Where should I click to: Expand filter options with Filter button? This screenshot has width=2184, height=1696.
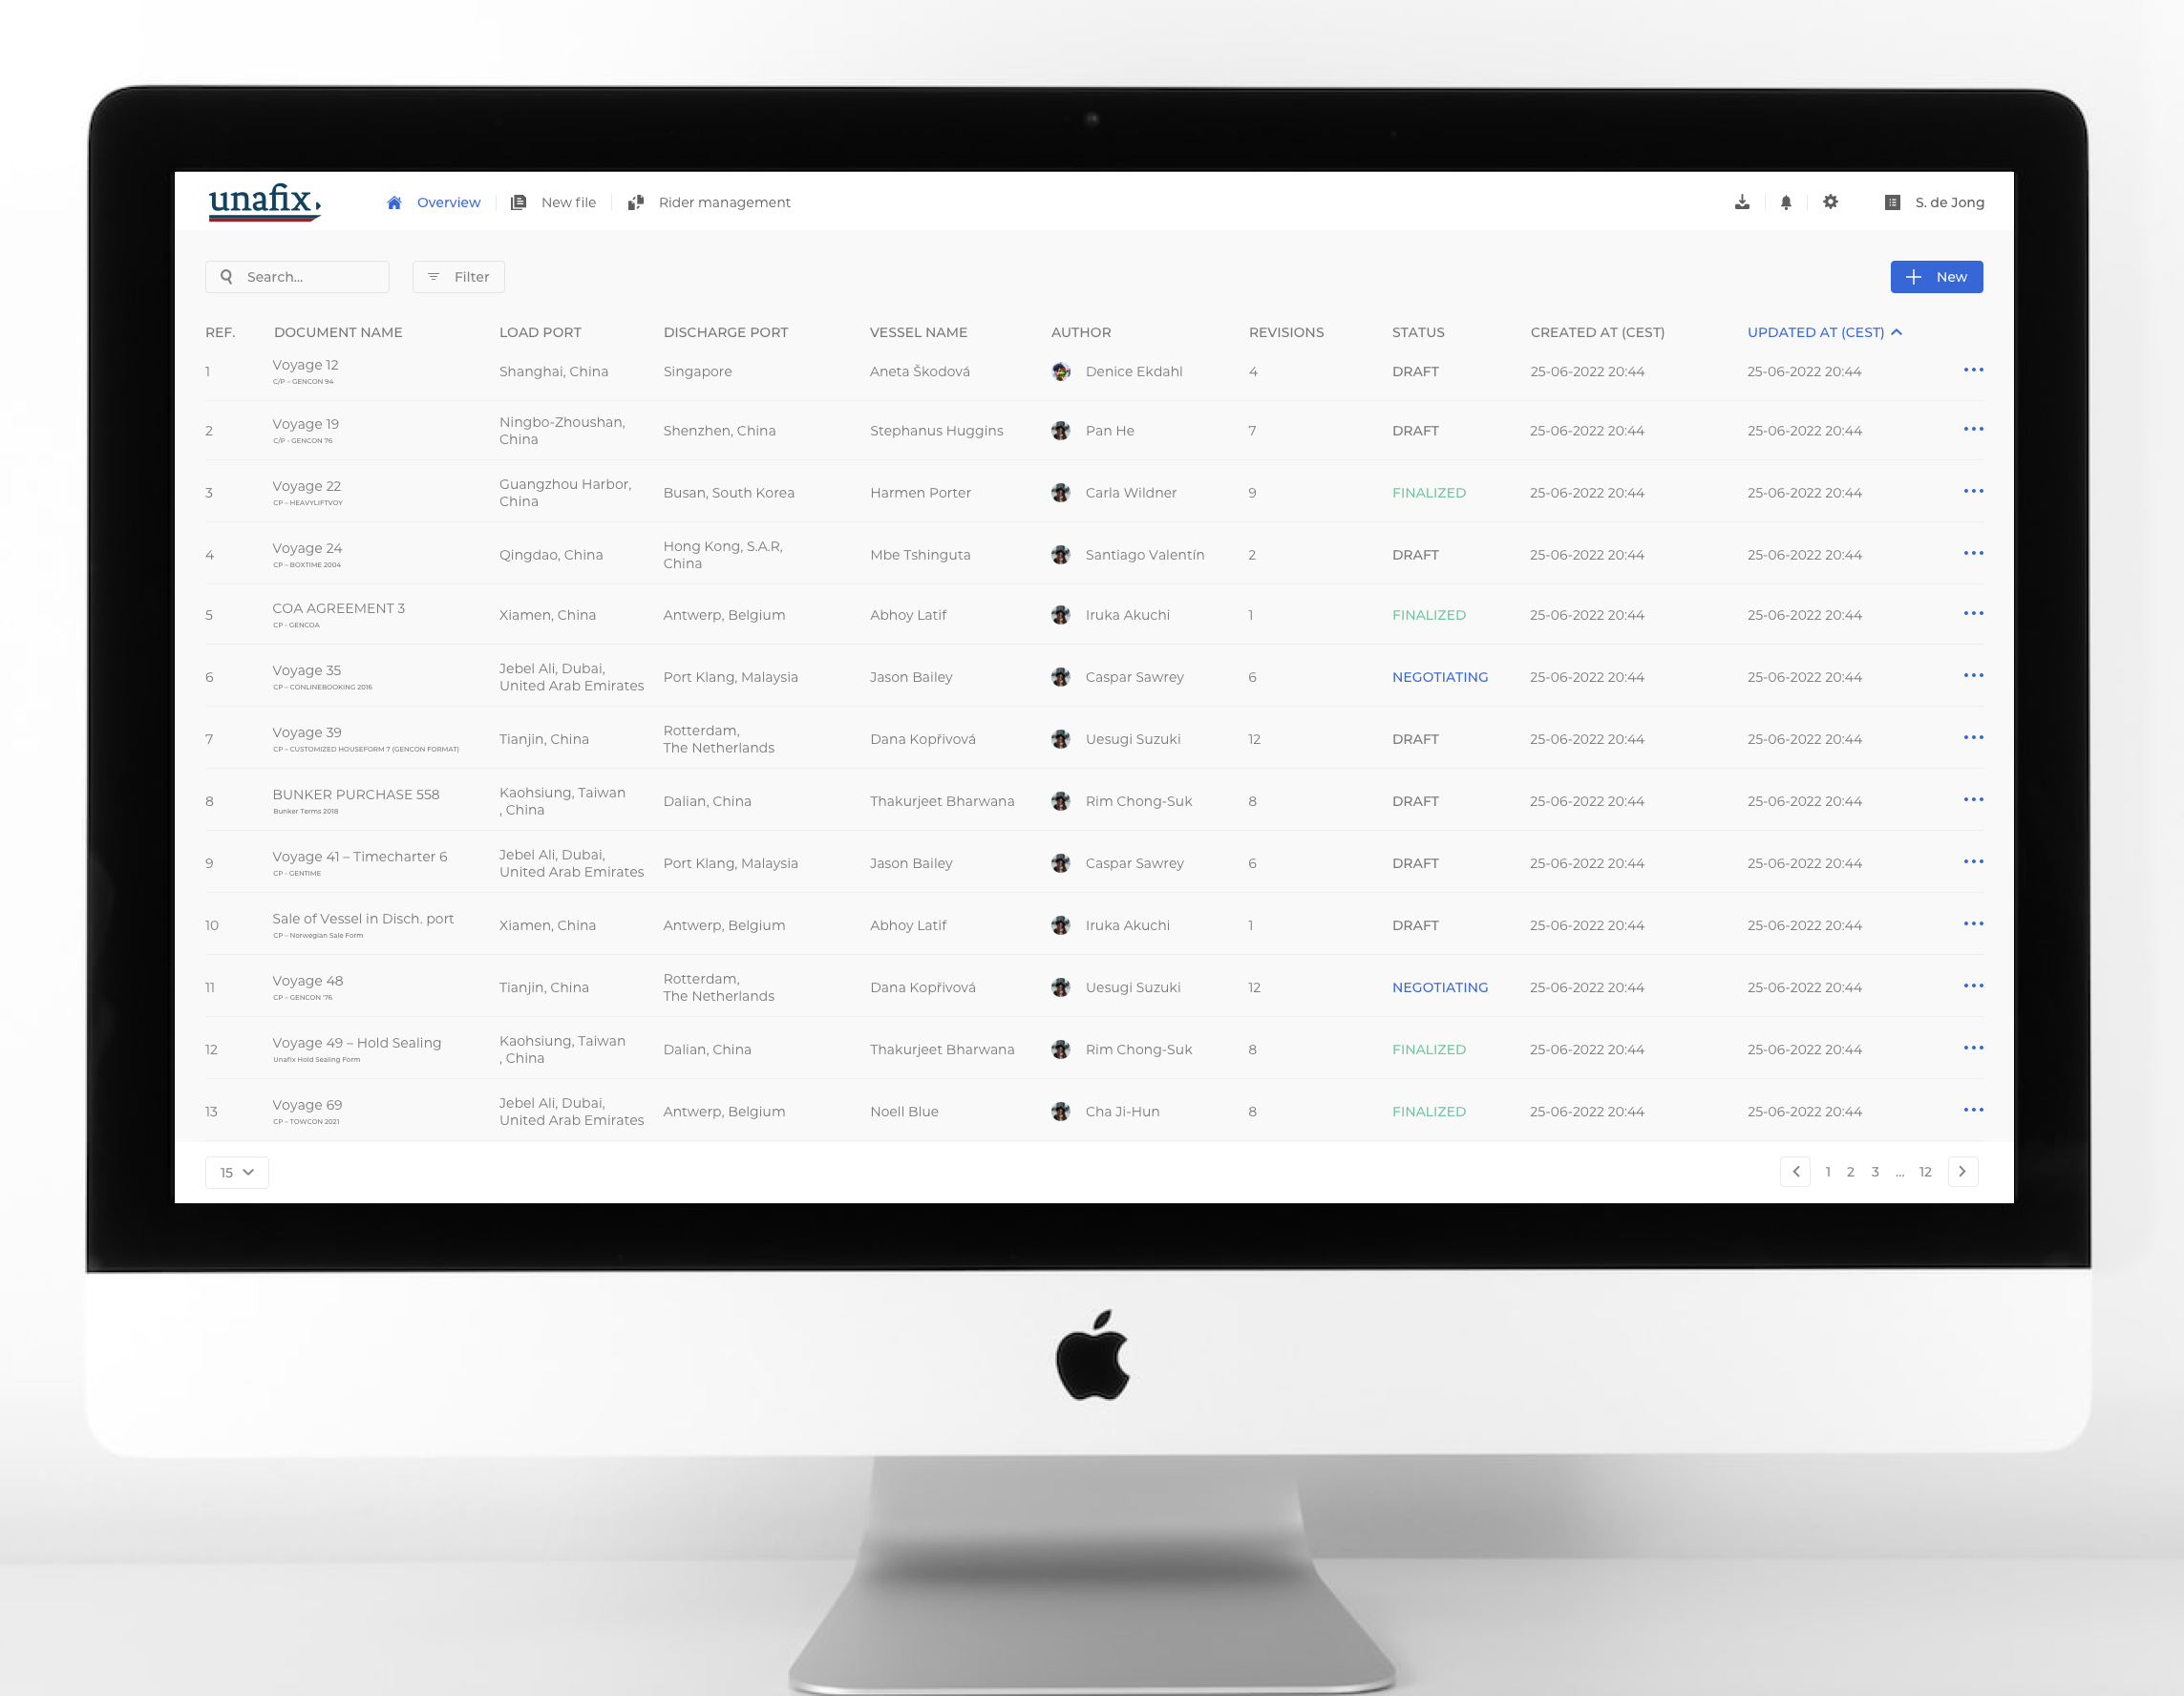click(x=459, y=275)
